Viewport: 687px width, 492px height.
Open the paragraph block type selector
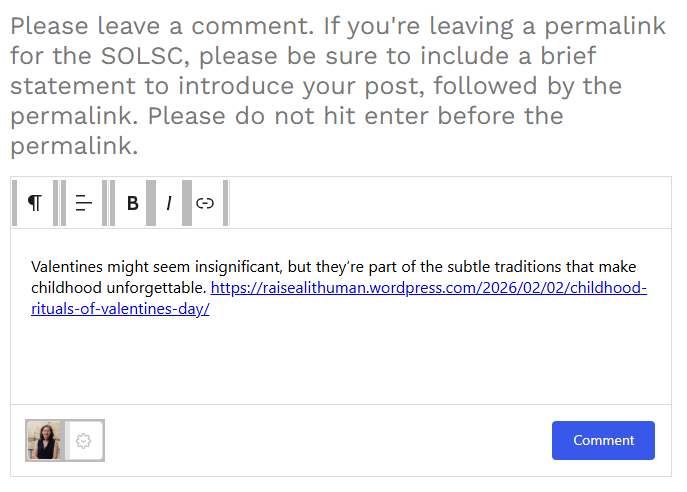(x=34, y=203)
